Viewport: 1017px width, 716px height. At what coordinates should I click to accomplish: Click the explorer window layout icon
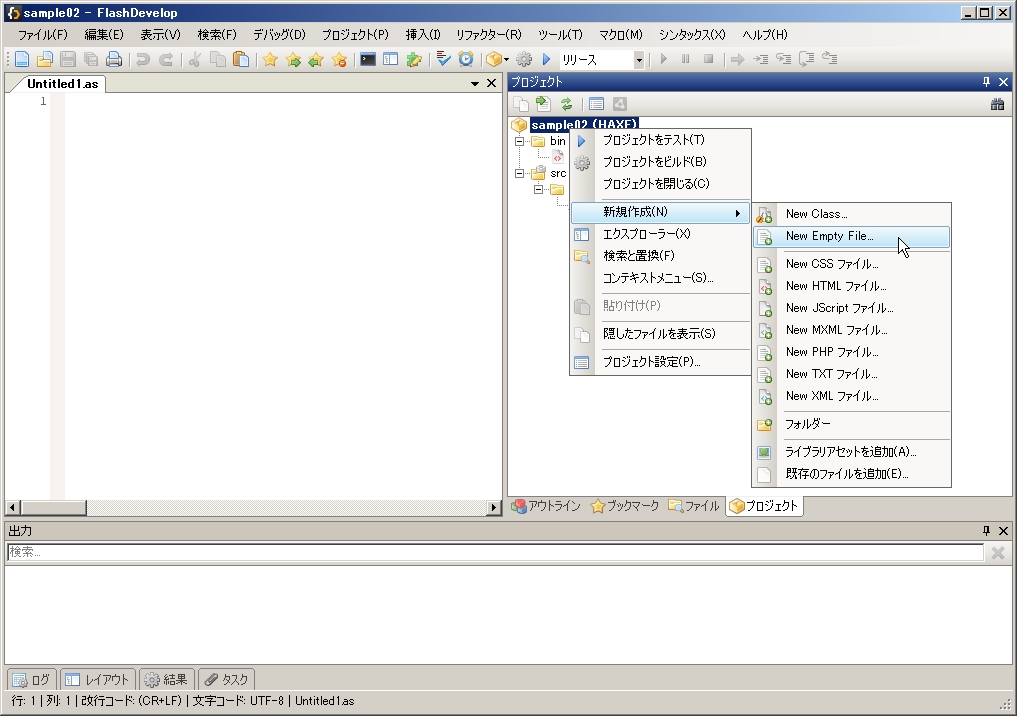[390, 60]
